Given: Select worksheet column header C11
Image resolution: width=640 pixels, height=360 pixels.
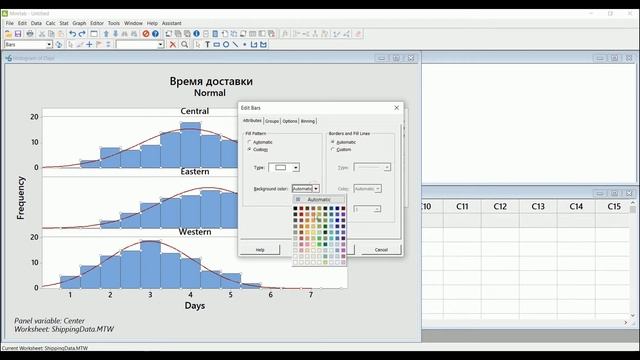Looking at the screenshot, I should pyautogui.click(x=462, y=207).
